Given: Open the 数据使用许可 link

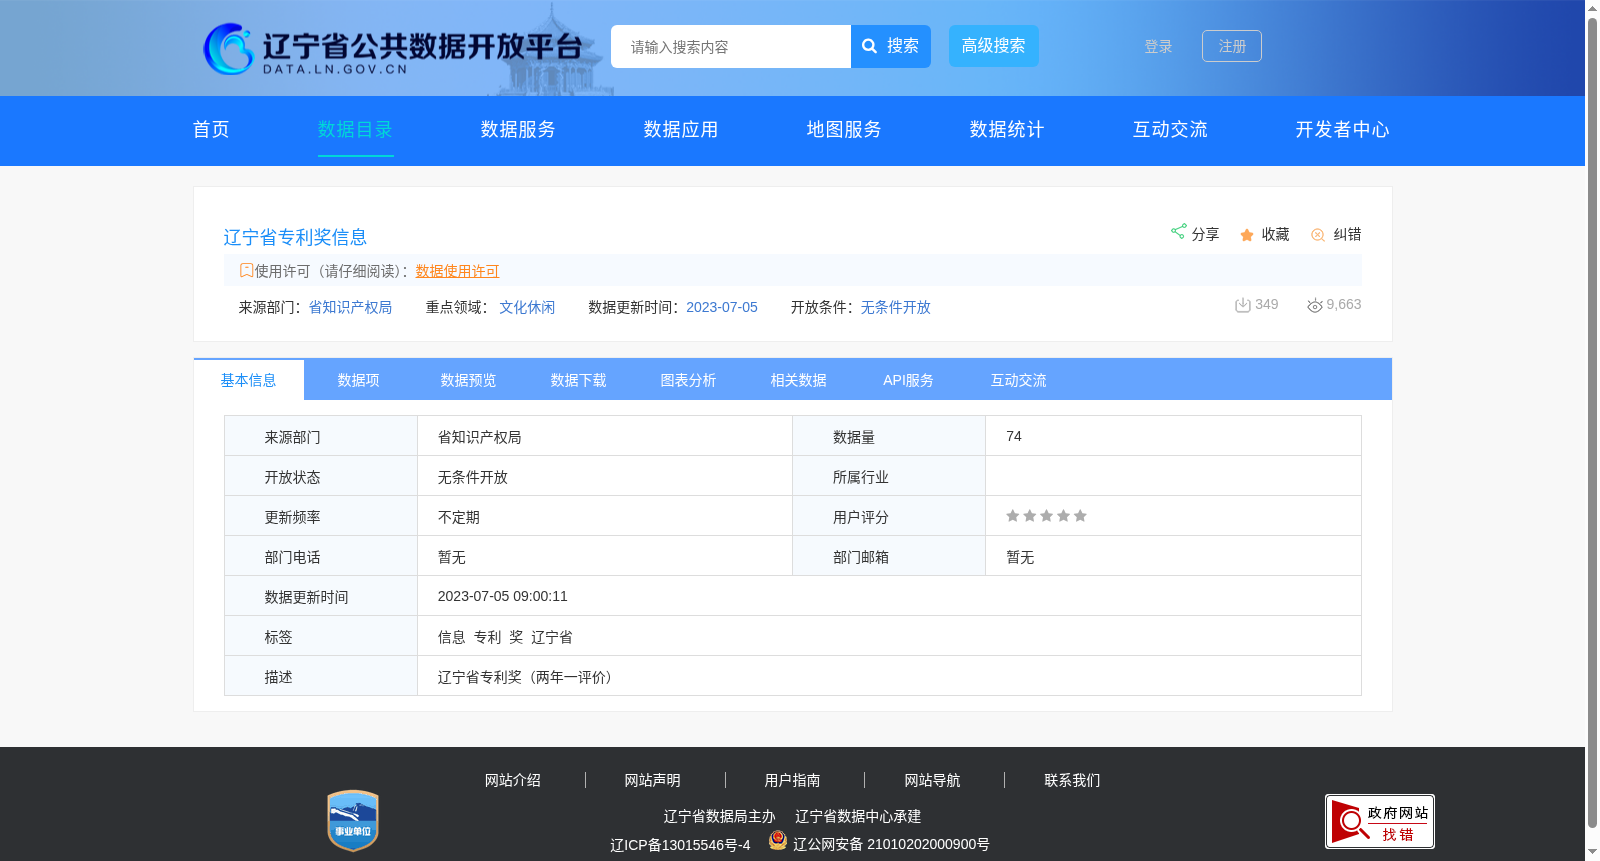Looking at the screenshot, I should [457, 271].
